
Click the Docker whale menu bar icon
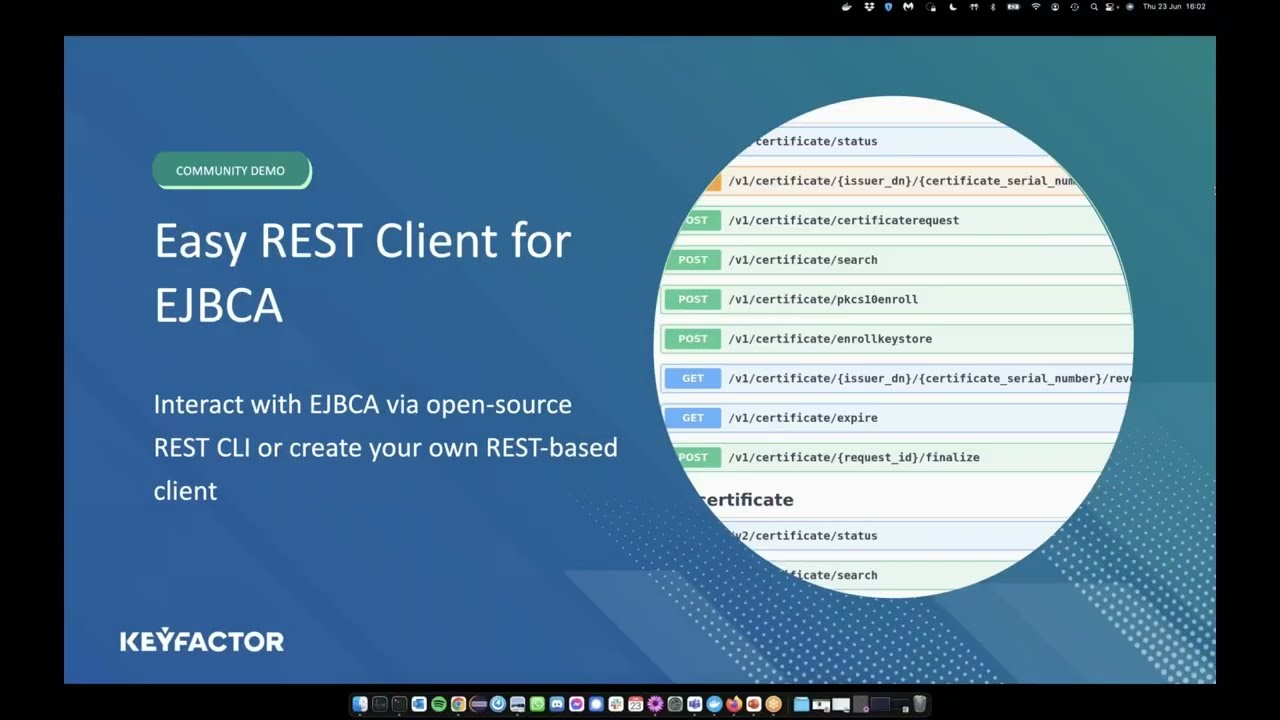[847, 6]
